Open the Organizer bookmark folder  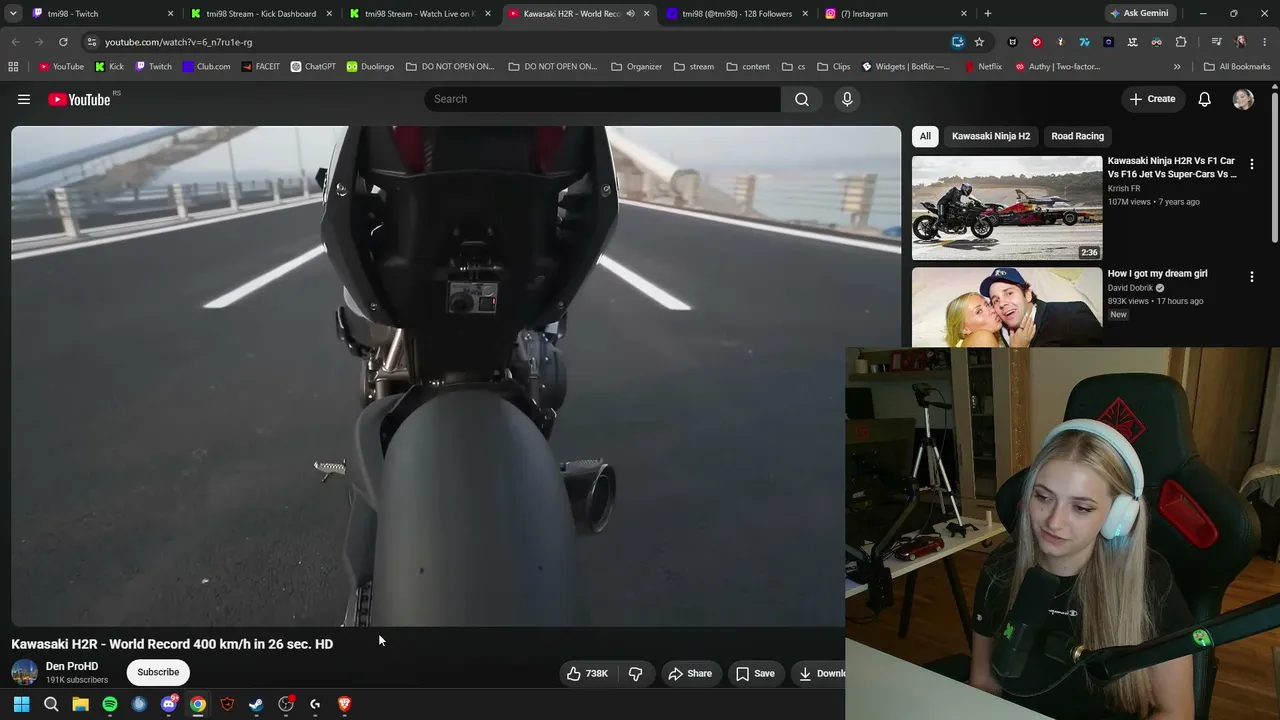(636, 67)
